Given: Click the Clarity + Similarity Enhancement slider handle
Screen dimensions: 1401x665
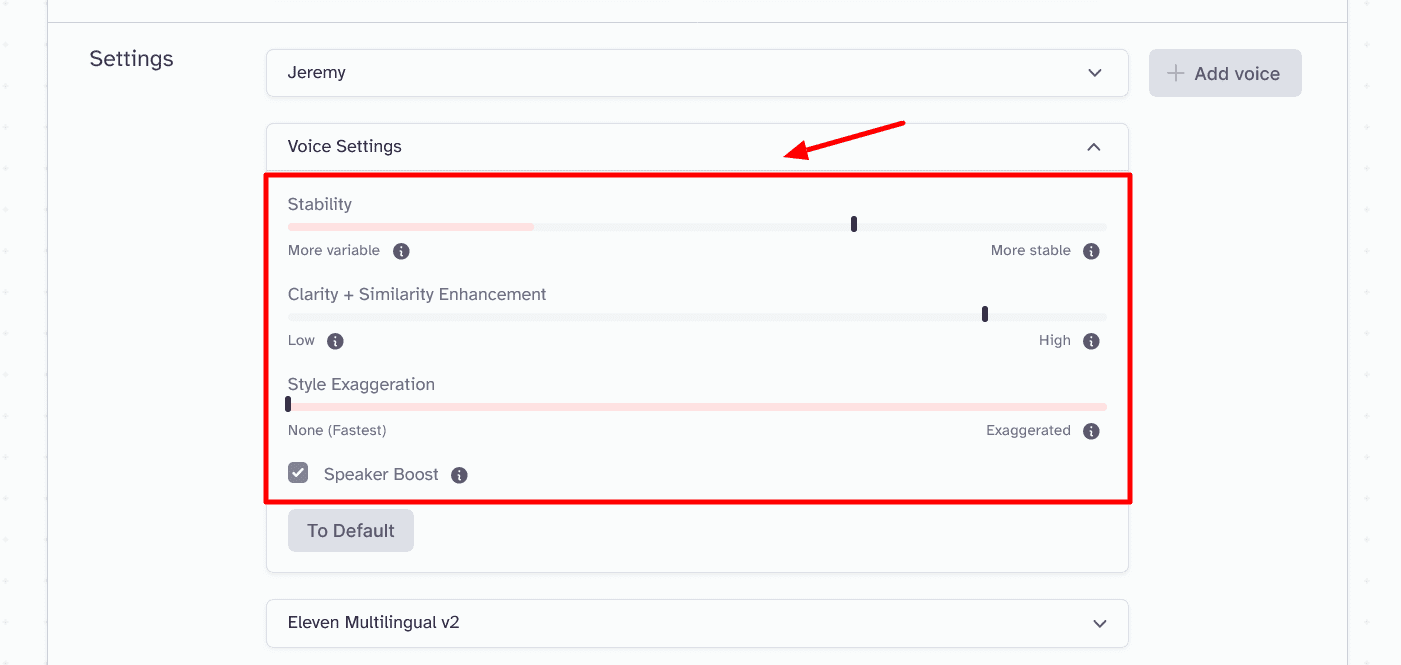Looking at the screenshot, I should click(x=985, y=314).
